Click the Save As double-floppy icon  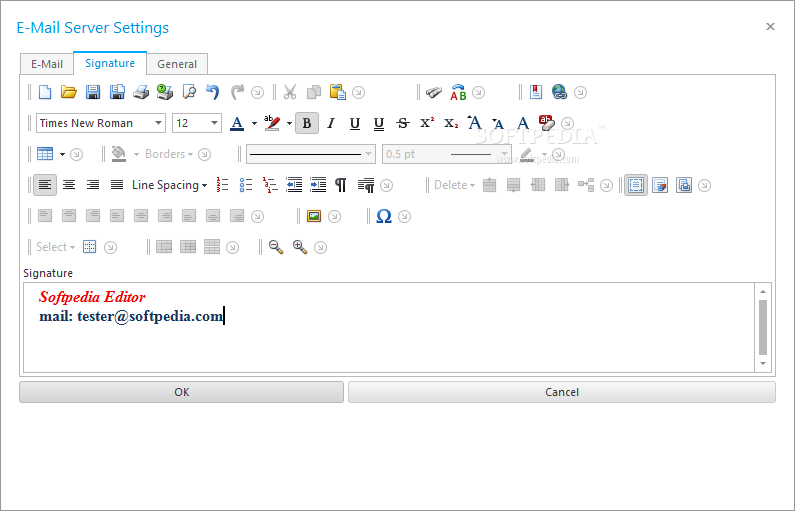pos(117,92)
